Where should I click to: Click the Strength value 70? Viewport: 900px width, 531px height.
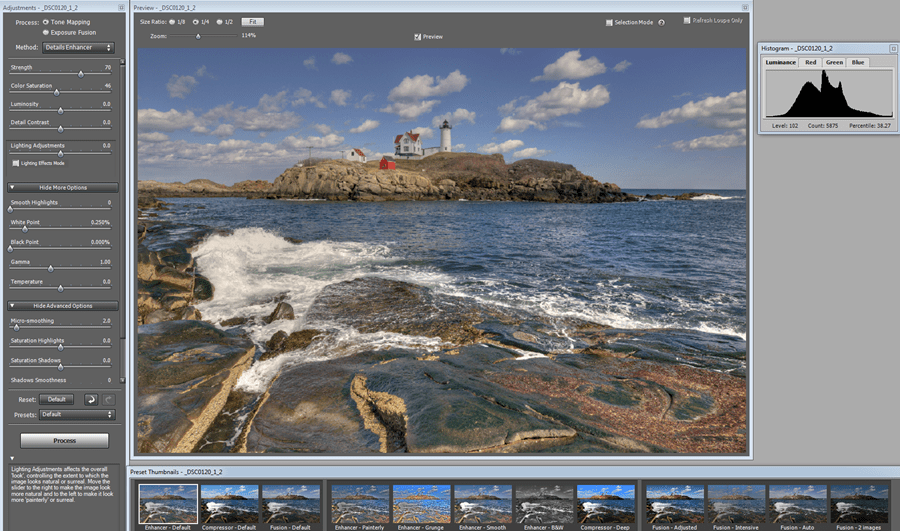coord(107,68)
